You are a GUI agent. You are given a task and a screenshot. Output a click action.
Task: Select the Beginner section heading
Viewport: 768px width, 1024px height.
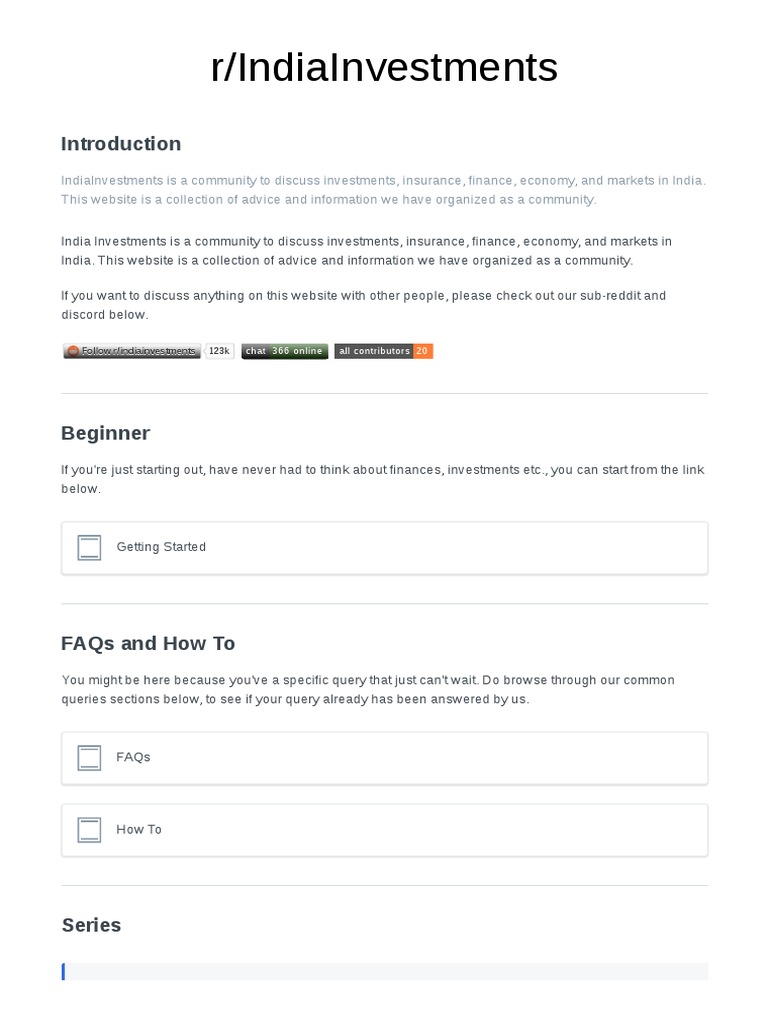pos(105,433)
